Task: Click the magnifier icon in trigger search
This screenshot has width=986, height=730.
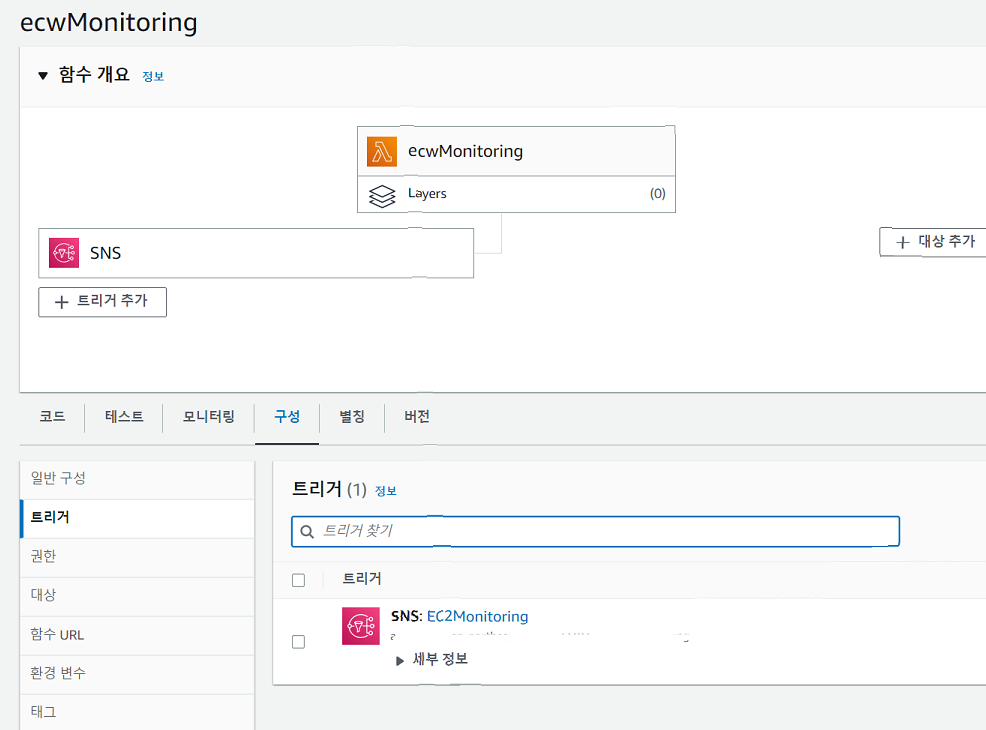Action: tap(308, 532)
